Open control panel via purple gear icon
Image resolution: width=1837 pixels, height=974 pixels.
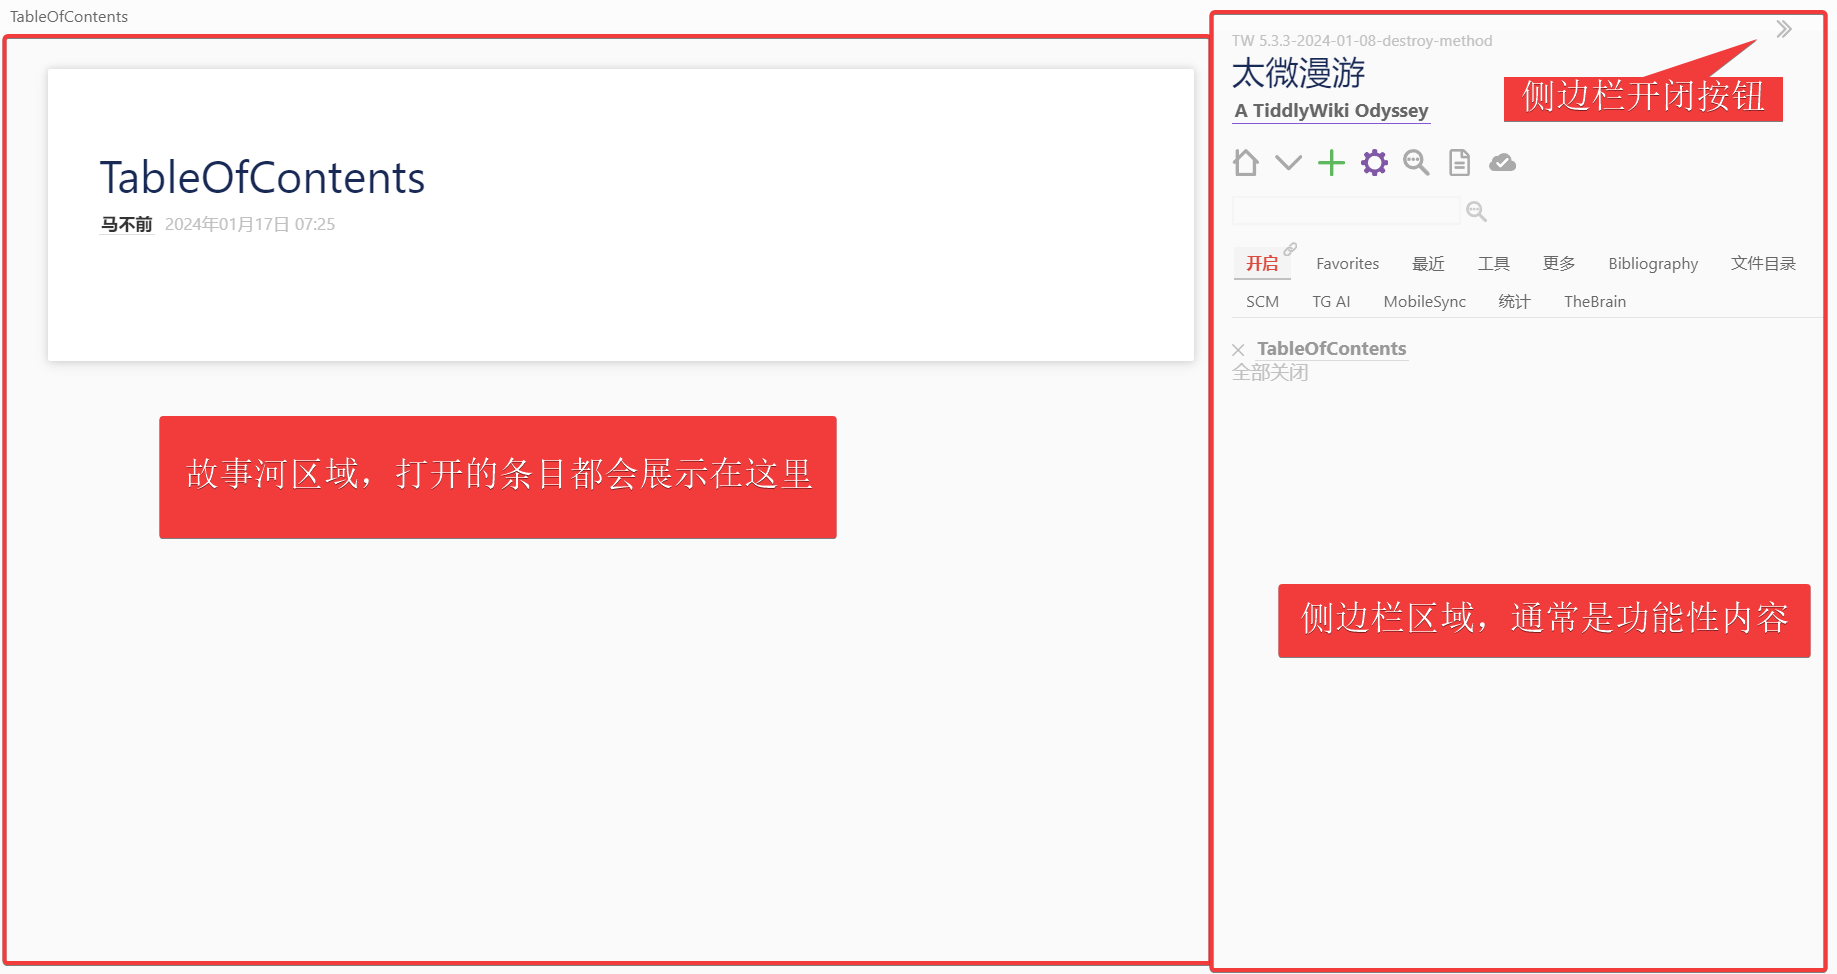coord(1374,162)
